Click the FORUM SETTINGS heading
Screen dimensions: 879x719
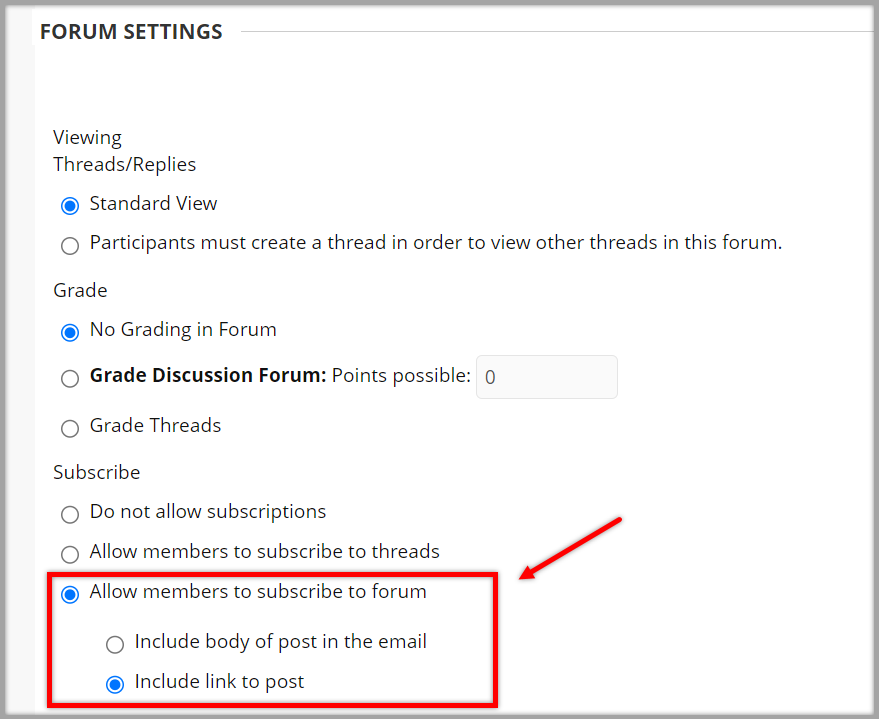click(x=130, y=31)
